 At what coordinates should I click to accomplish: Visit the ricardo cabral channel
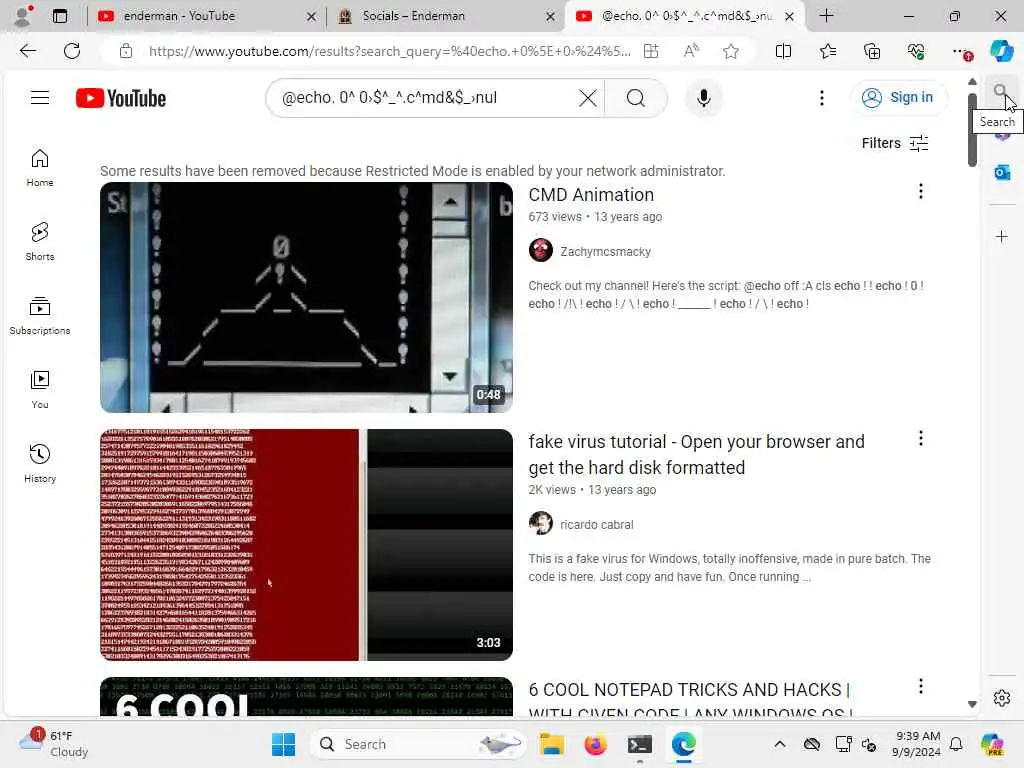click(596, 524)
